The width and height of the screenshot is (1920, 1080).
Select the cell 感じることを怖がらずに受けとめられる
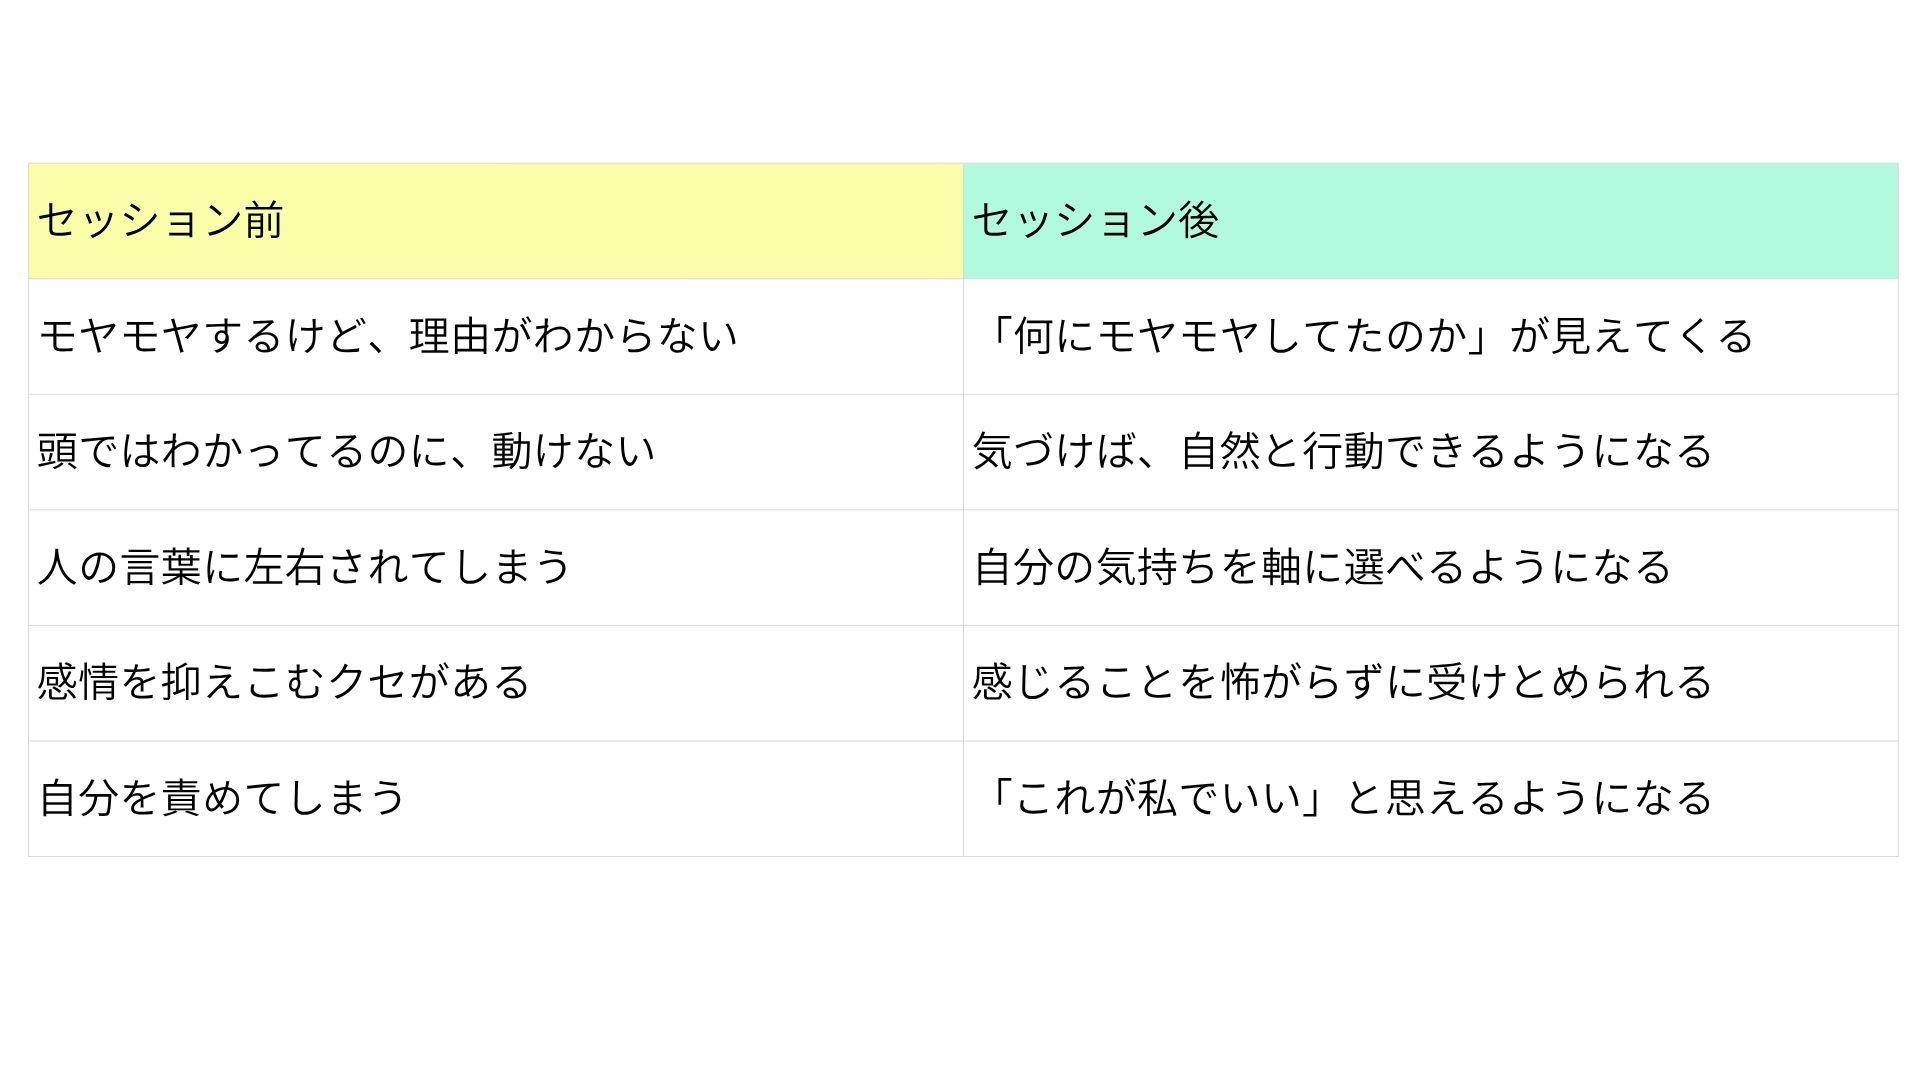pos(1430,683)
